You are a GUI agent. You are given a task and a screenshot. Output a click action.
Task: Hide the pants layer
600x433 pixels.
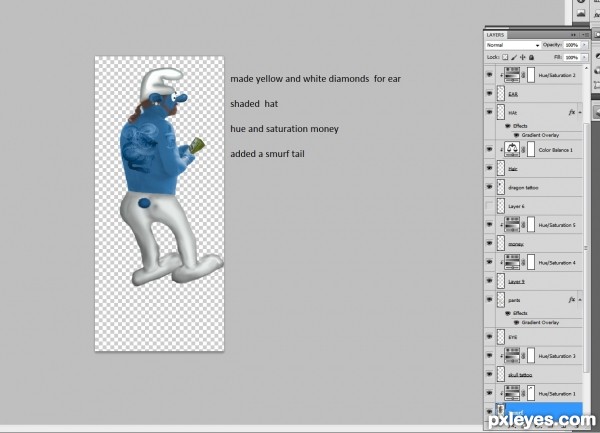(x=489, y=300)
